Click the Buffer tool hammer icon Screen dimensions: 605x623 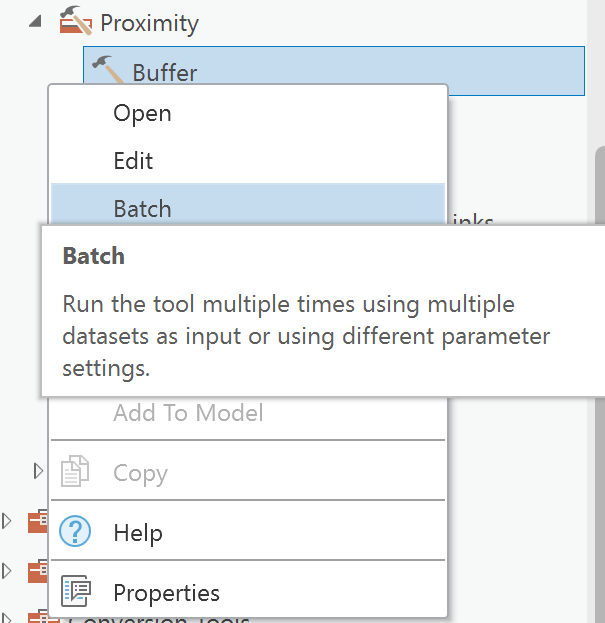(x=106, y=69)
